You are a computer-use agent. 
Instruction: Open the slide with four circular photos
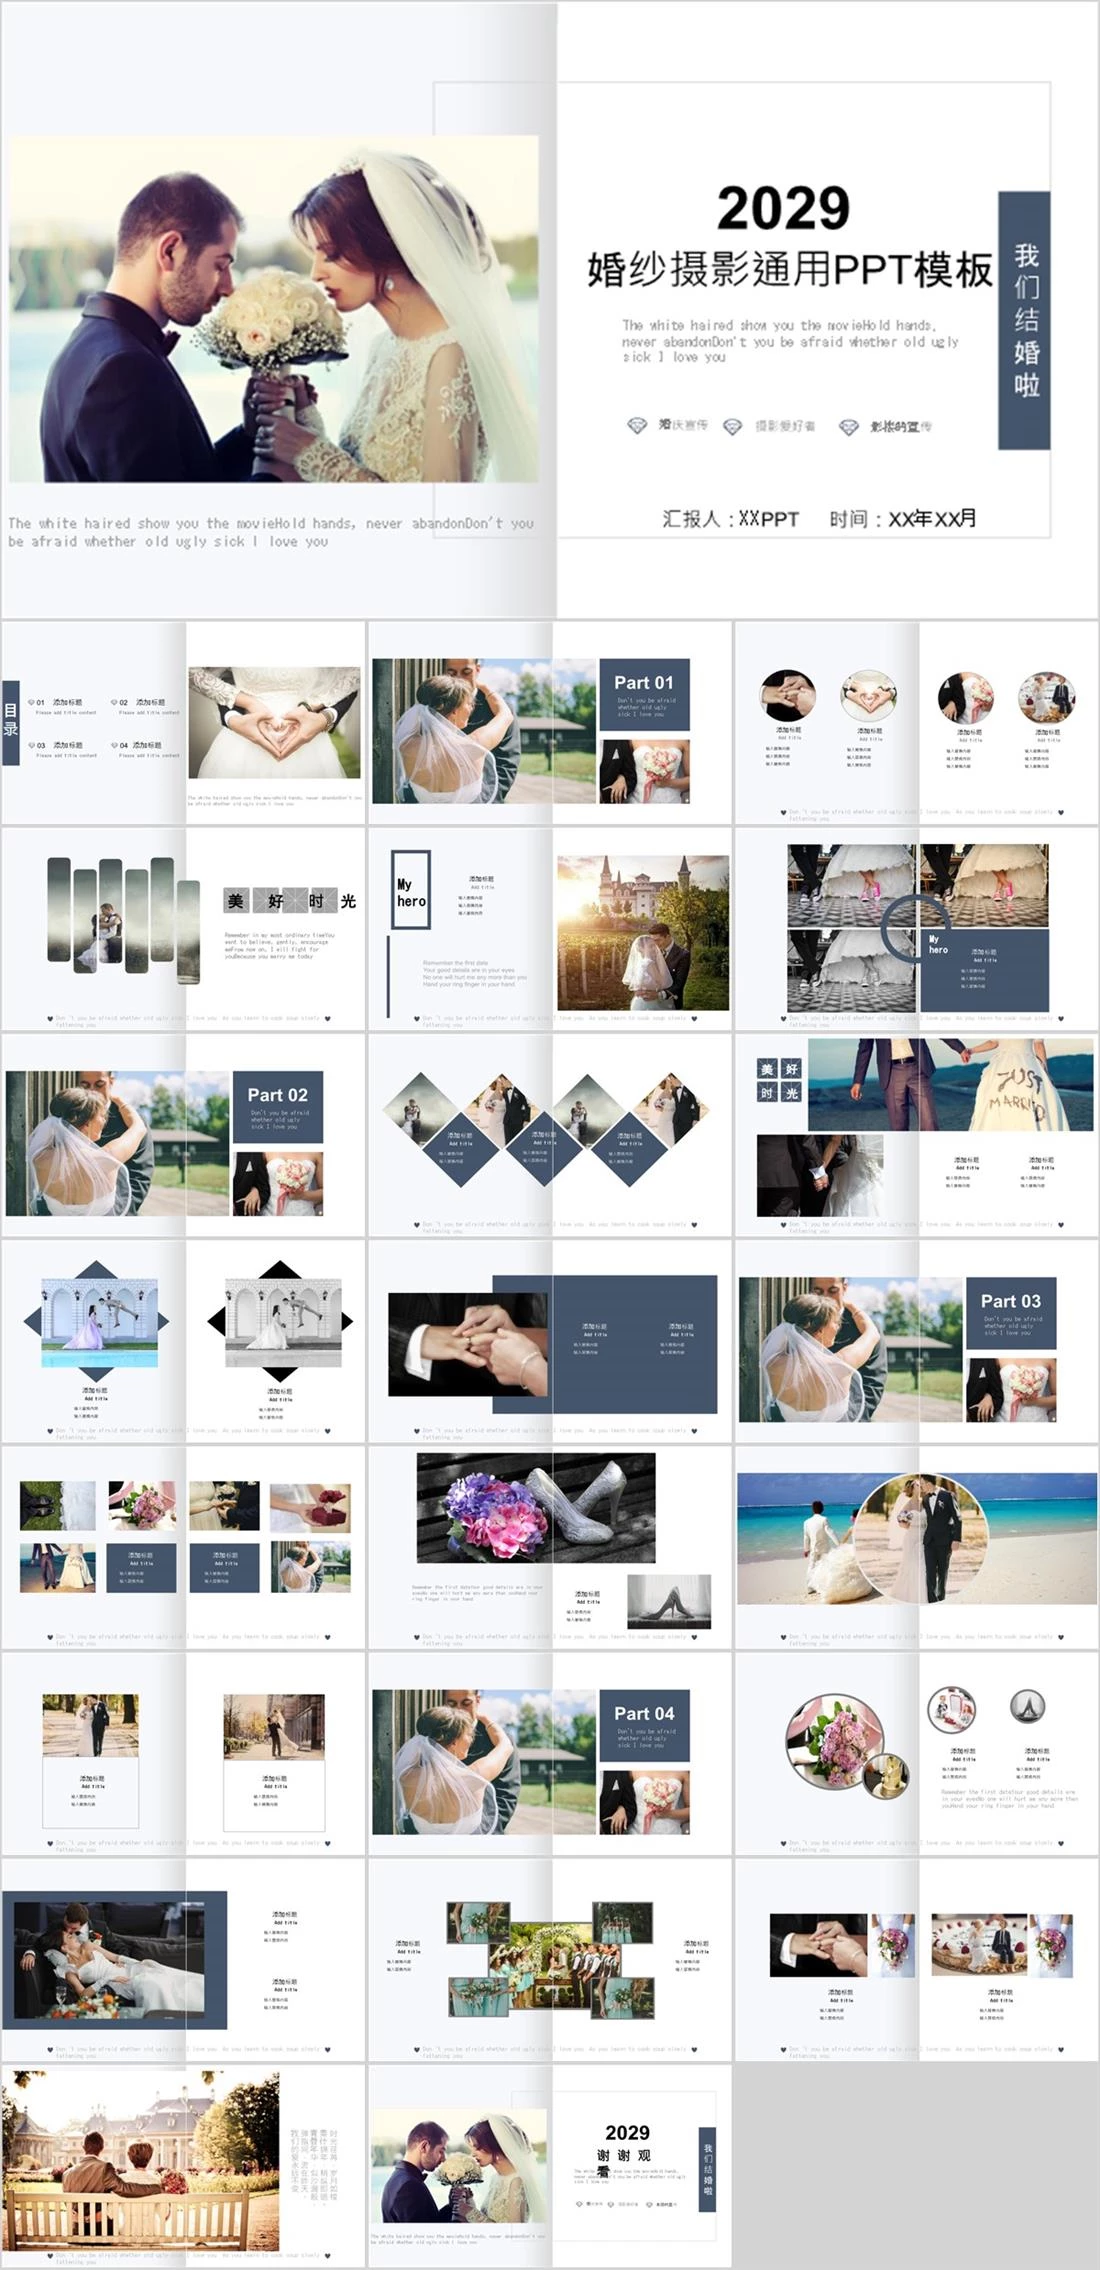tap(917, 723)
